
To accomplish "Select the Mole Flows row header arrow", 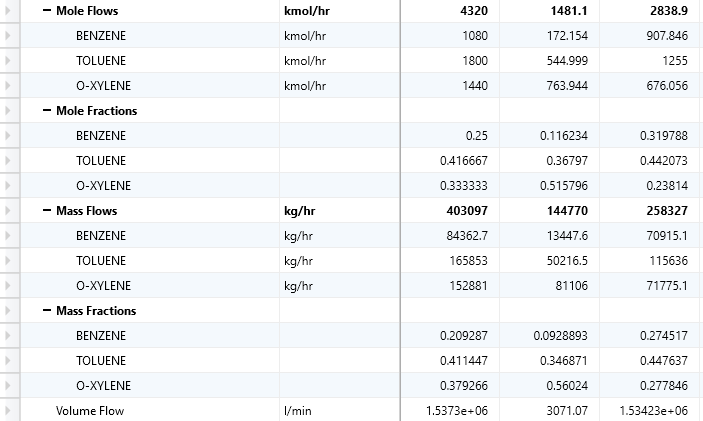I will click(8, 10).
